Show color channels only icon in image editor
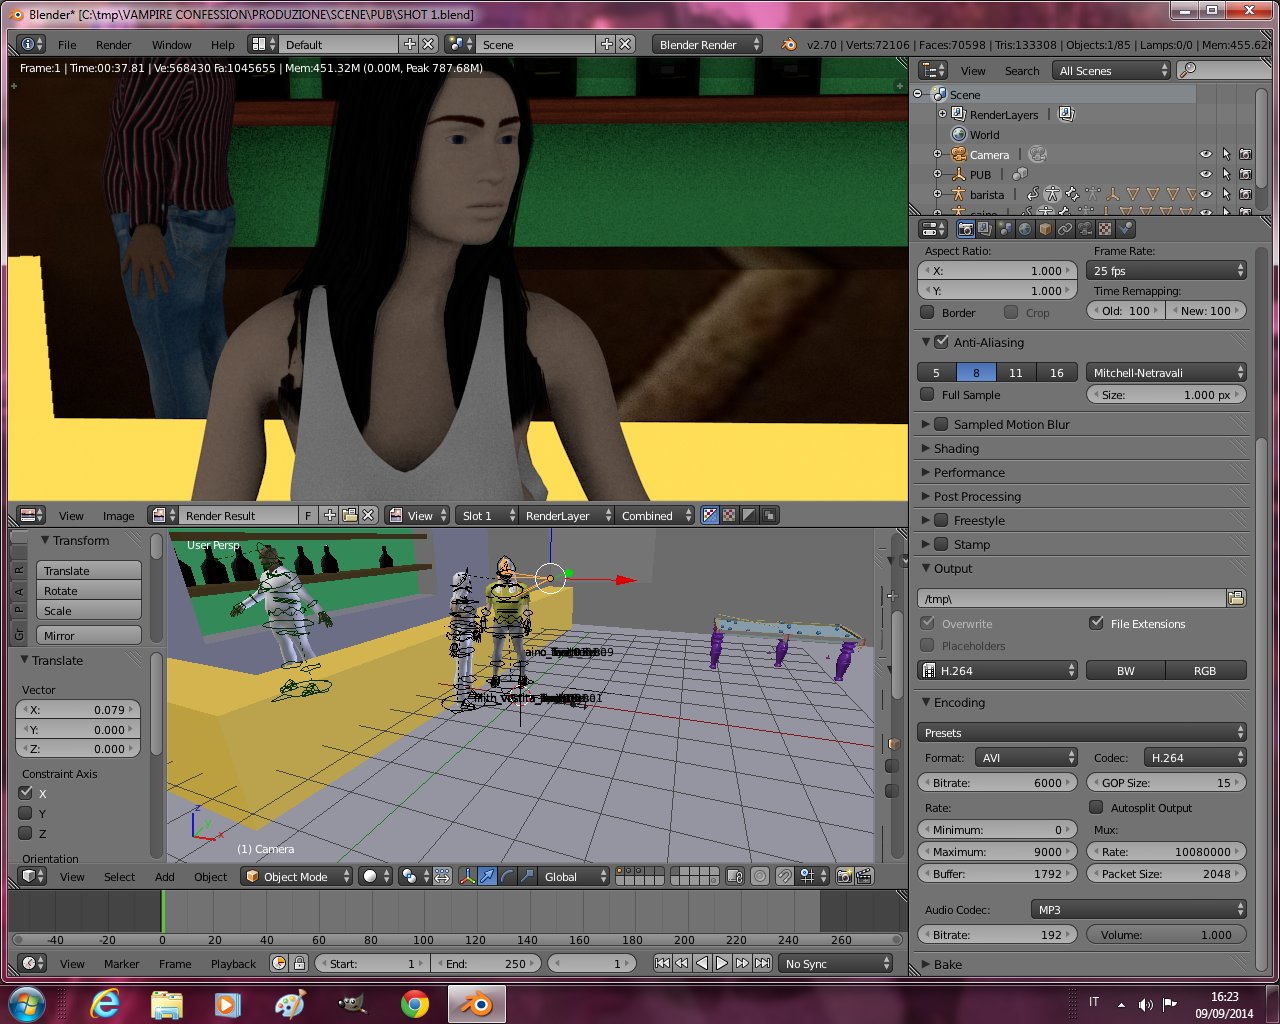This screenshot has width=1280, height=1024. click(x=729, y=515)
